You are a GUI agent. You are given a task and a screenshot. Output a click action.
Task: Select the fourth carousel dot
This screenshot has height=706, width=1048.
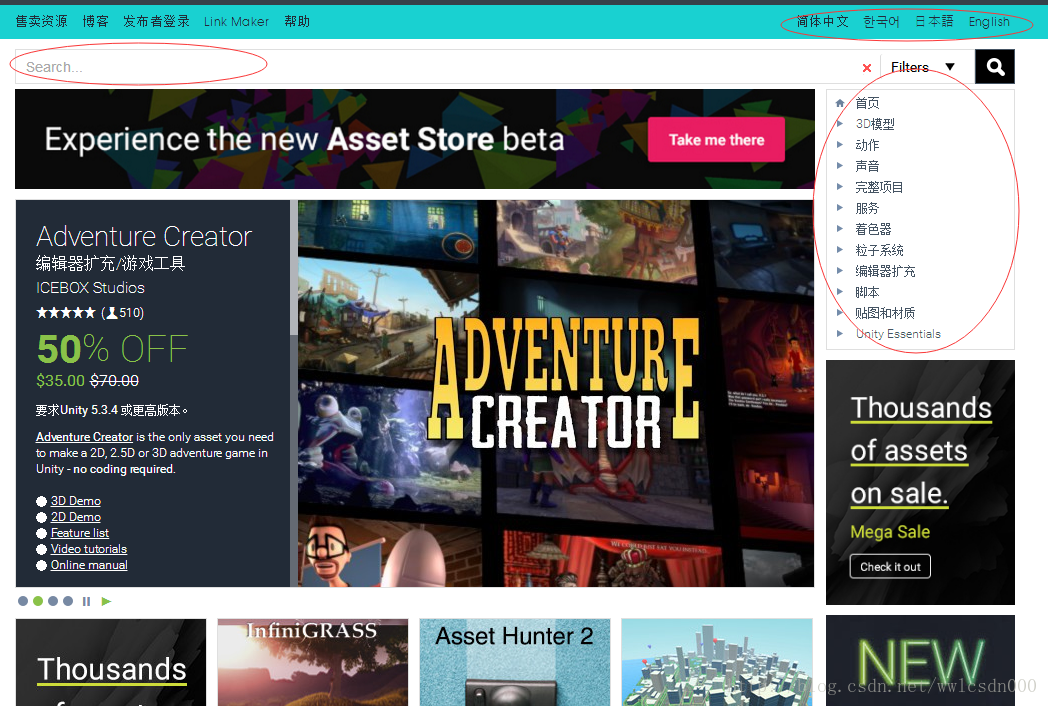68,601
